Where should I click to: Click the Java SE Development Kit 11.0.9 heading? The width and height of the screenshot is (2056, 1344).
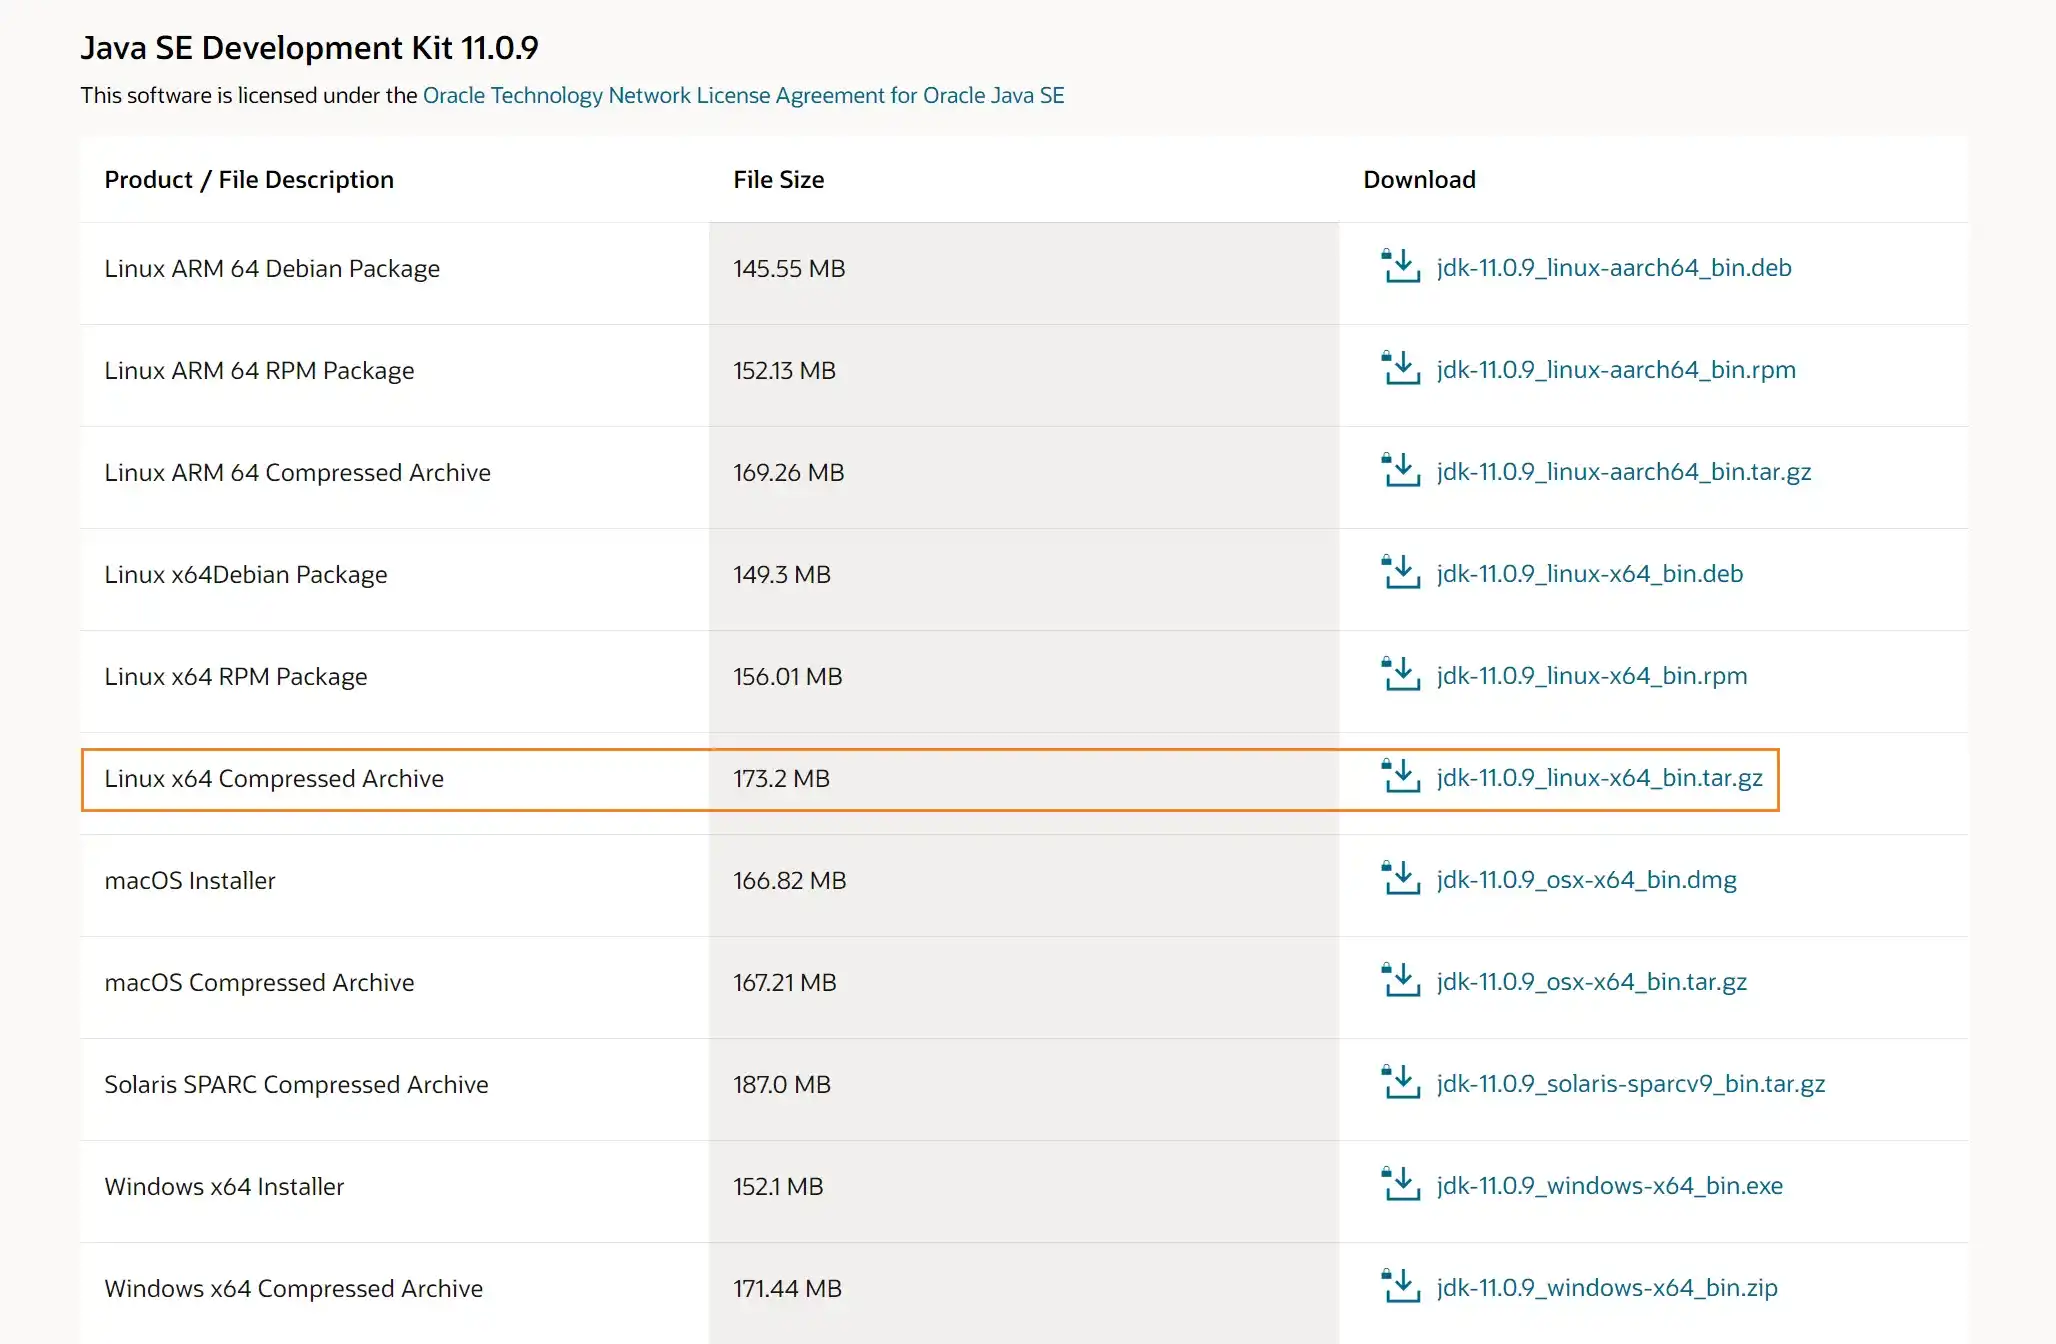pyautogui.click(x=309, y=48)
